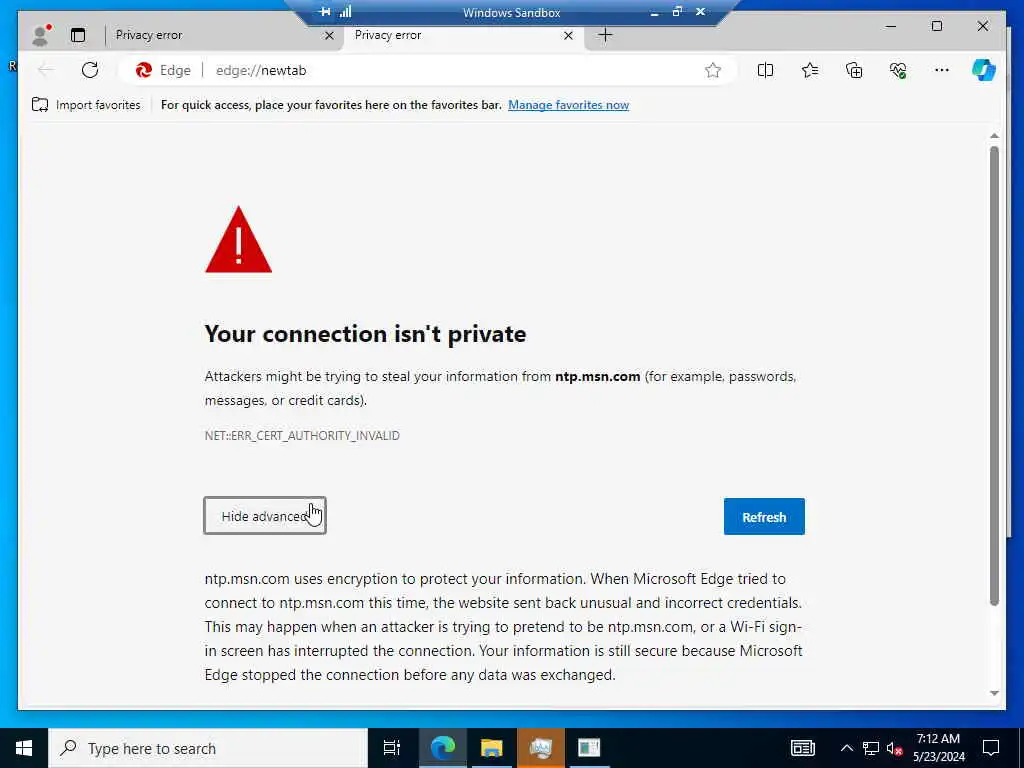Open the Windows Start menu
The width and height of the screenshot is (1024, 768).
[x=24, y=748]
